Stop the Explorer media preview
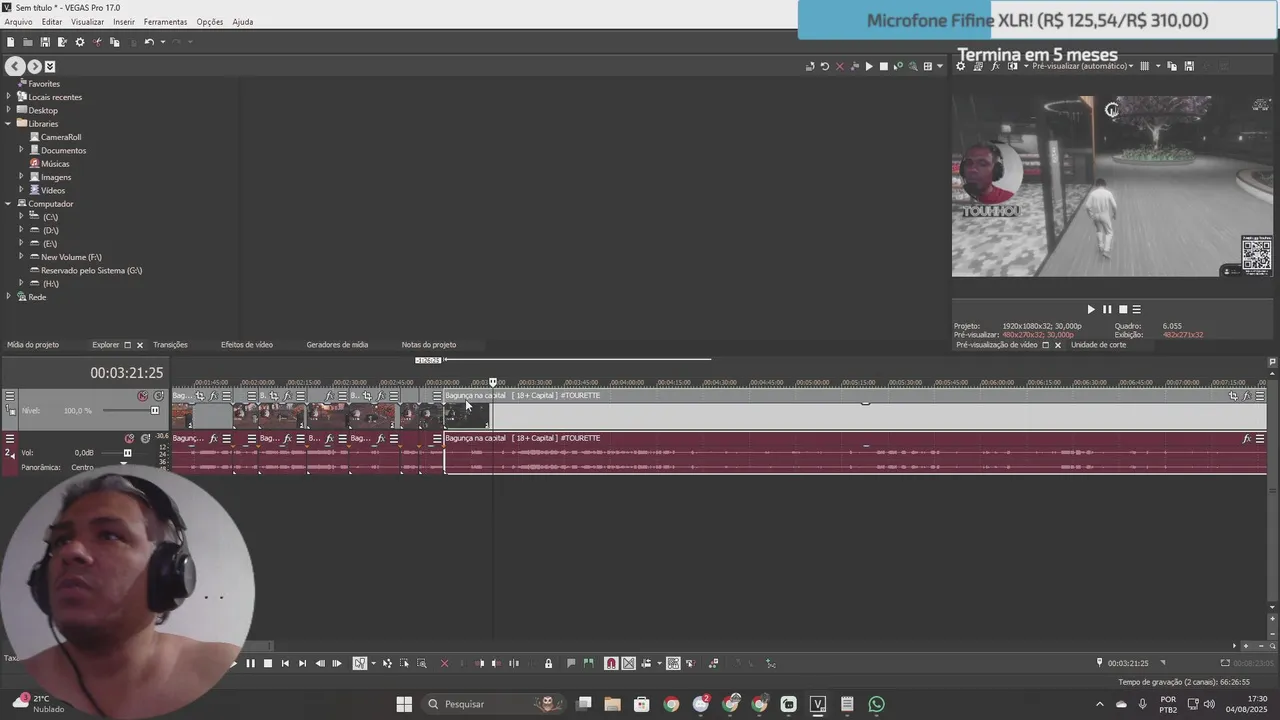The width and height of the screenshot is (1280, 720). click(884, 67)
